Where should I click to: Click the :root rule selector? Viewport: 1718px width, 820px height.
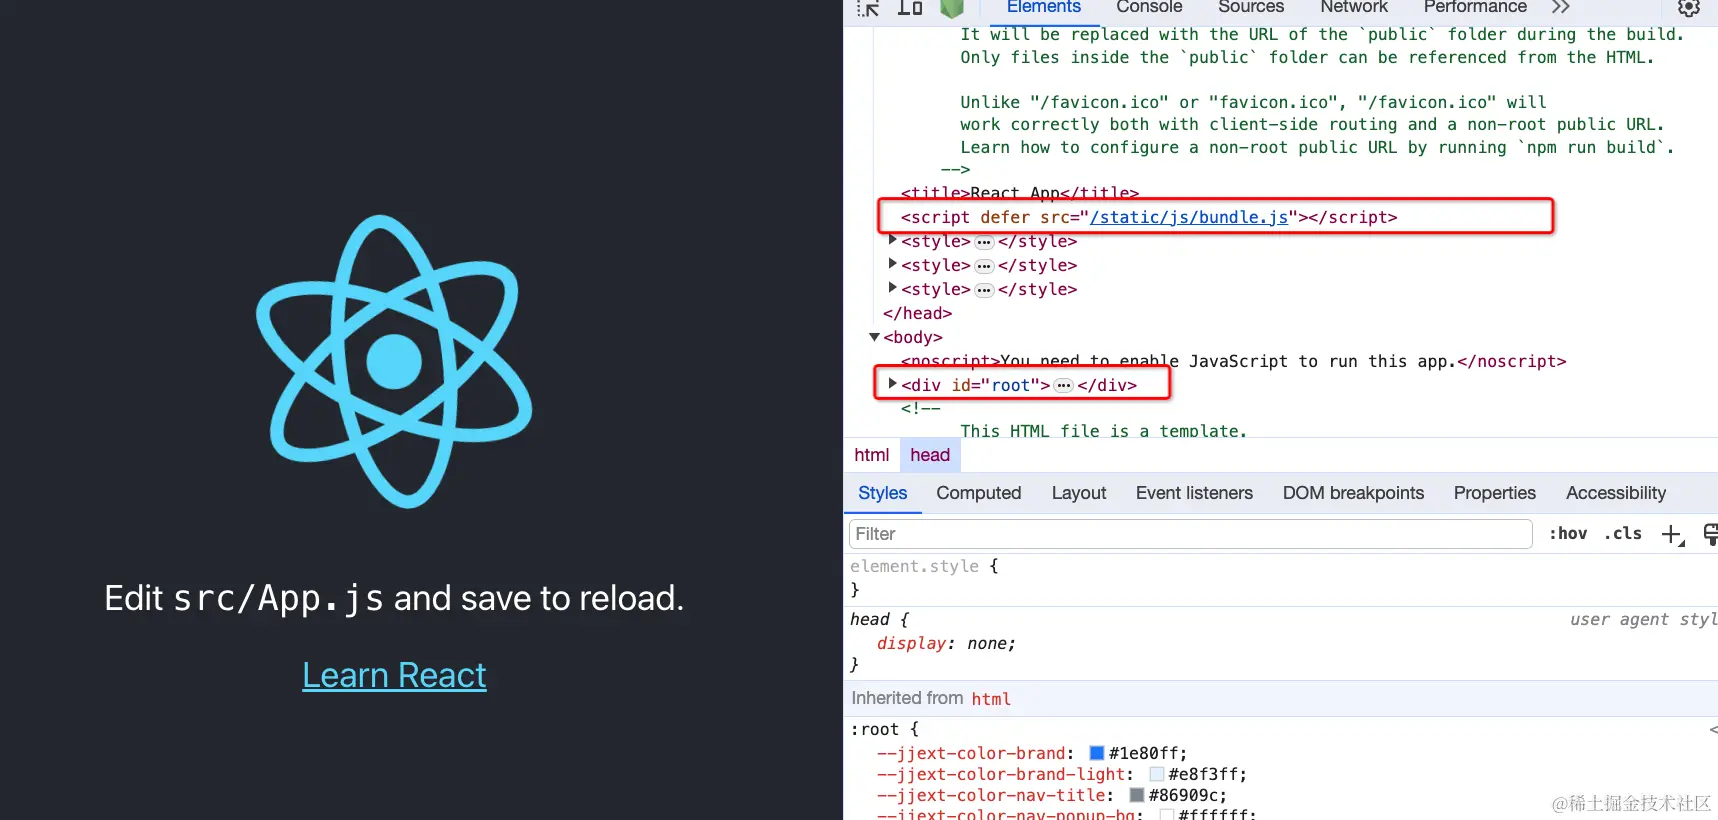click(x=874, y=729)
